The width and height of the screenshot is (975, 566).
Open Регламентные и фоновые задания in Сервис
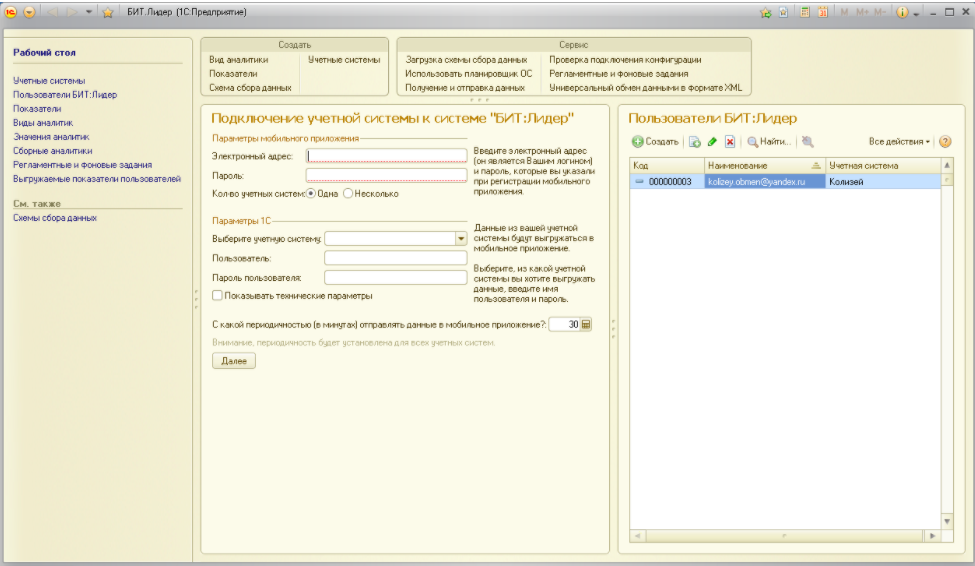(619, 73)
